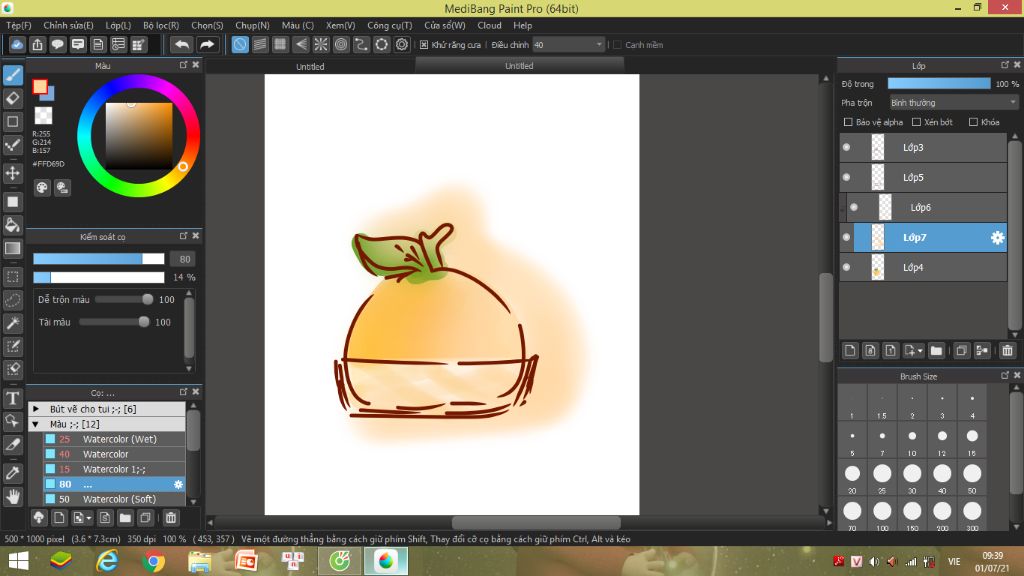1024x576 pixels.
Task: Collapse the Màu ;-; [12] brush group
Action: pyautogui.click(x=37, y=424)
